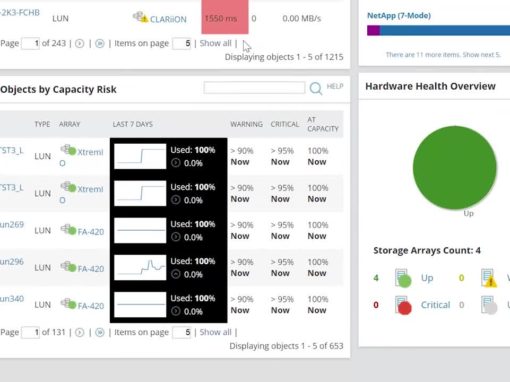Click the search magnifier in Objects by Capacity Risk
Viewport: 510px width, 382px height.
tap(316, 89)
